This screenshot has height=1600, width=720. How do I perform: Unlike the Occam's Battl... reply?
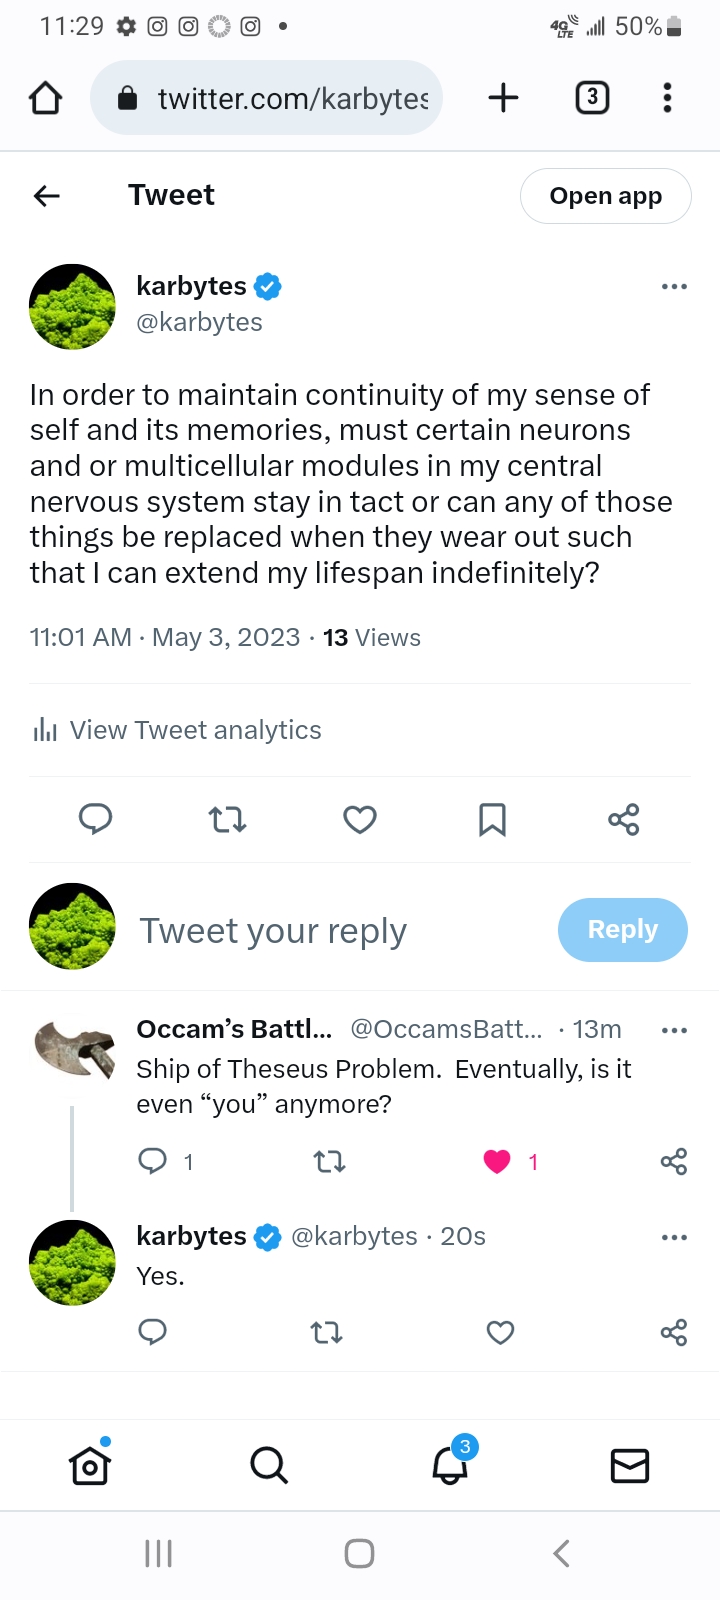pos(497,1161)
